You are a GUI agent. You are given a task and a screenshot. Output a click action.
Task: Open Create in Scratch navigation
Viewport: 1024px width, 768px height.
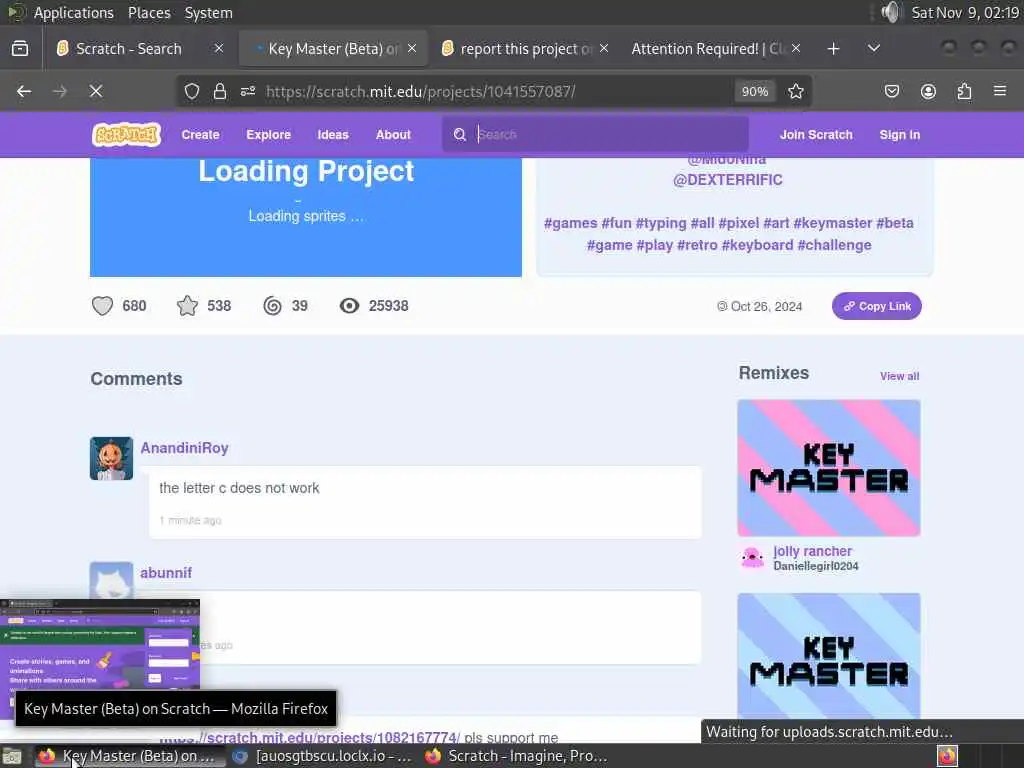coord(200,135)
